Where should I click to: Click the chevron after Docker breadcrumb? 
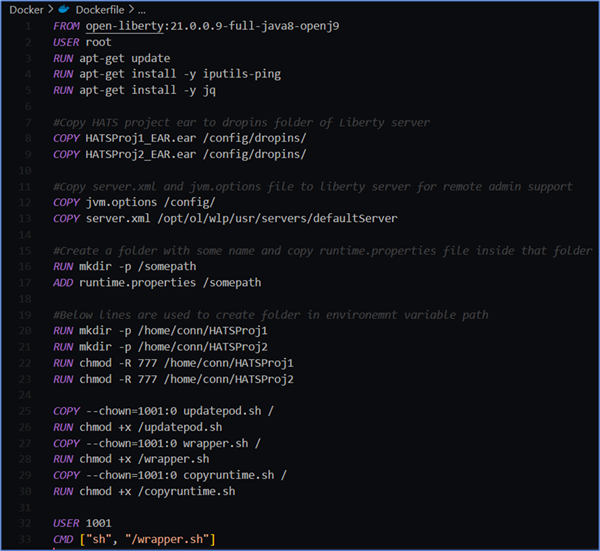coord(49,9)
